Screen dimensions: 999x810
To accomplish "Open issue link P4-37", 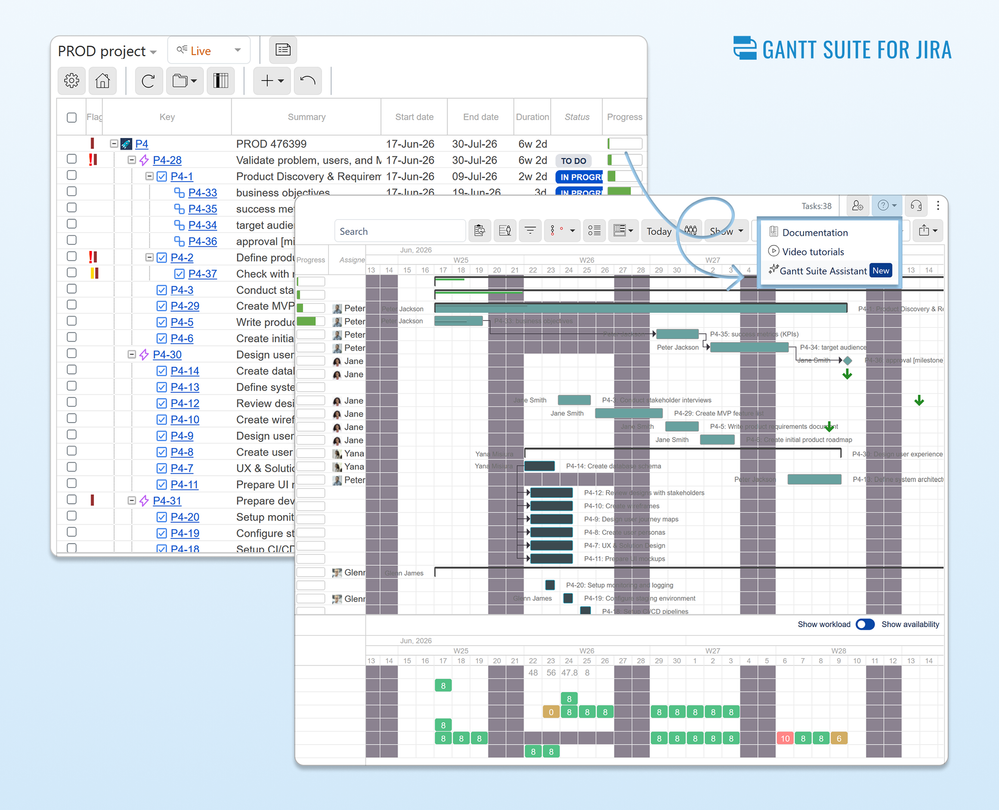I will point(203,273).
